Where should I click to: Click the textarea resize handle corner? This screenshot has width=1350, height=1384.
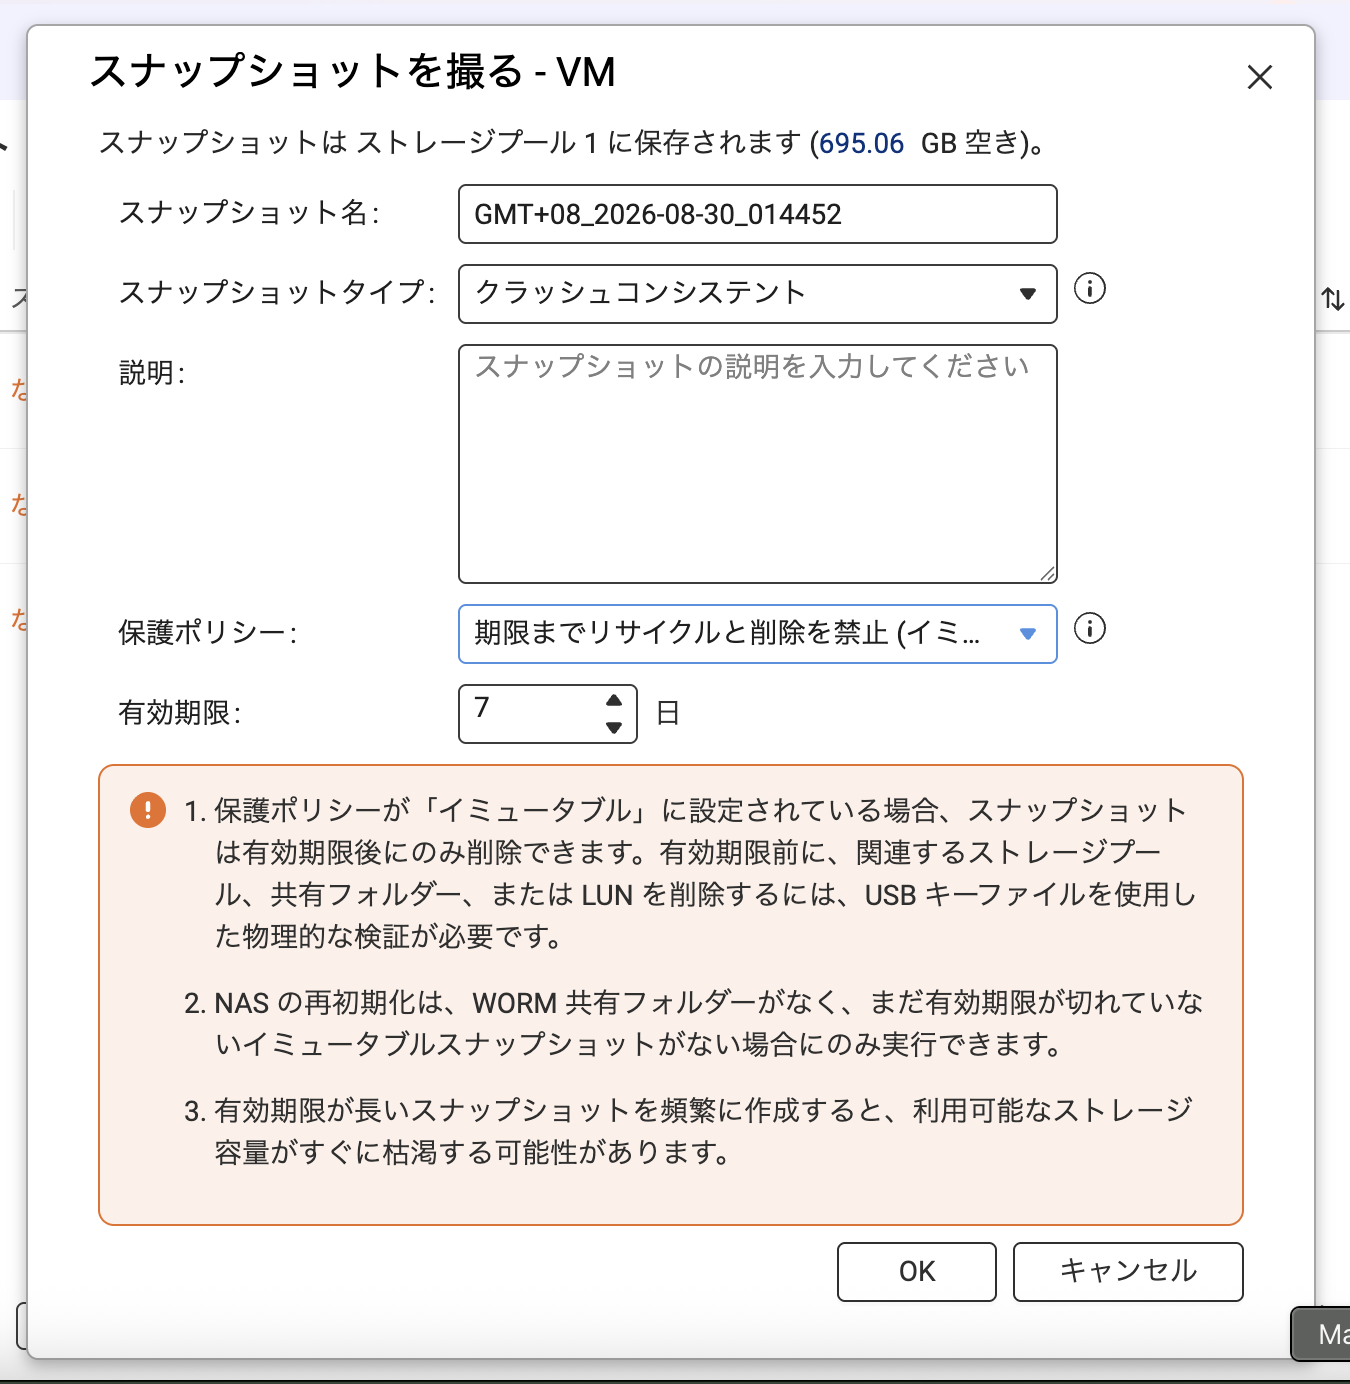pos(1047,573)
